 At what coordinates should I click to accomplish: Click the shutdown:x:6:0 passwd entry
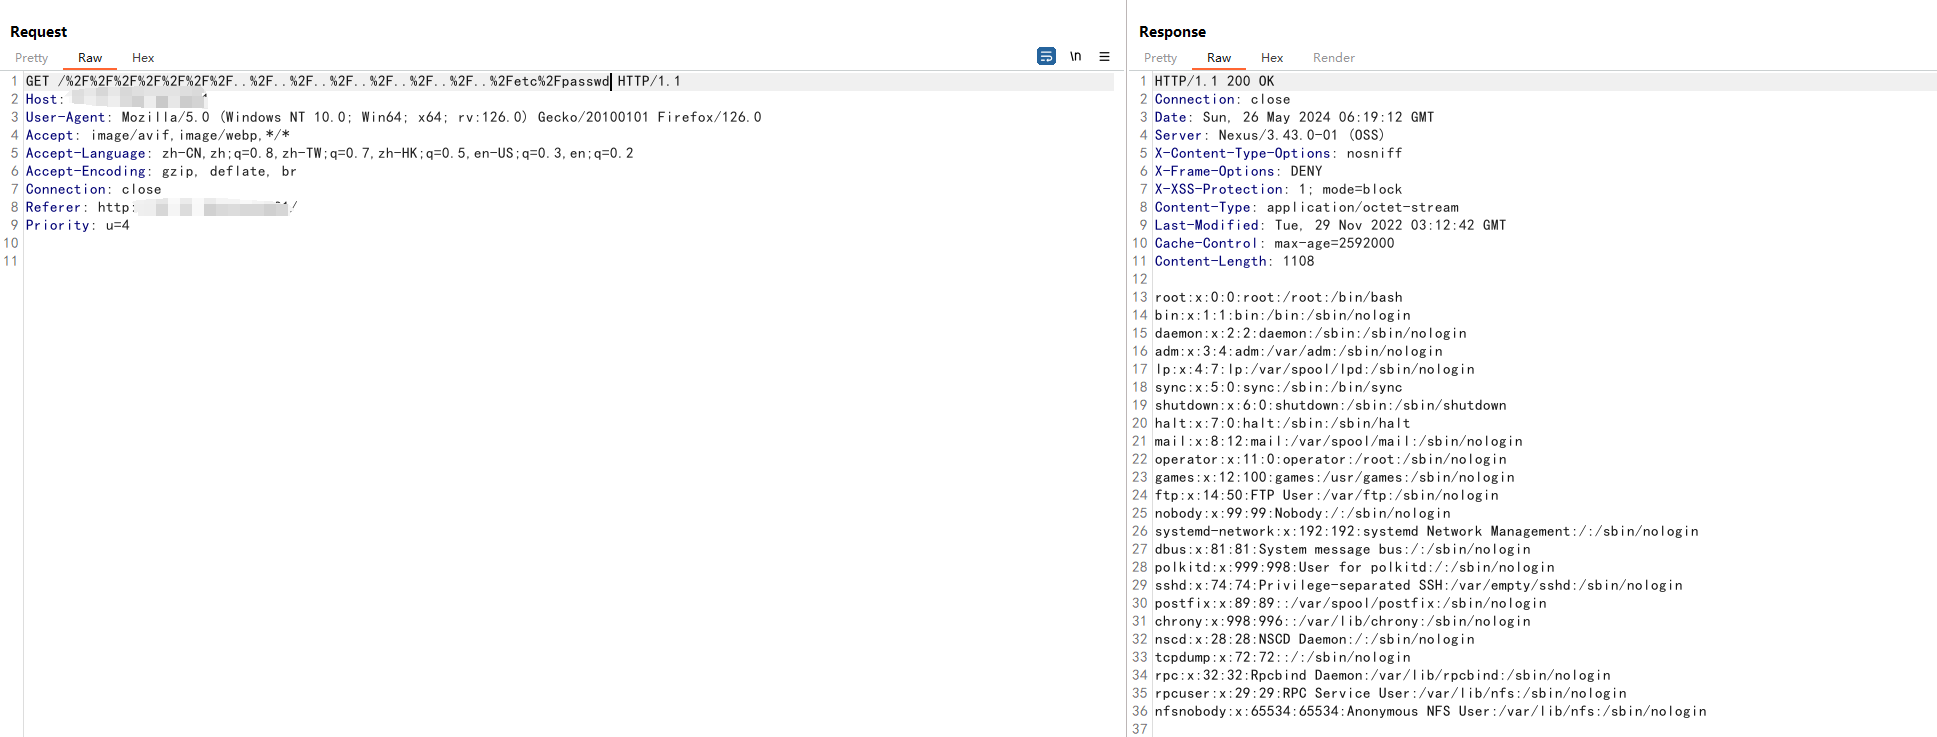tap(1330, 405)
